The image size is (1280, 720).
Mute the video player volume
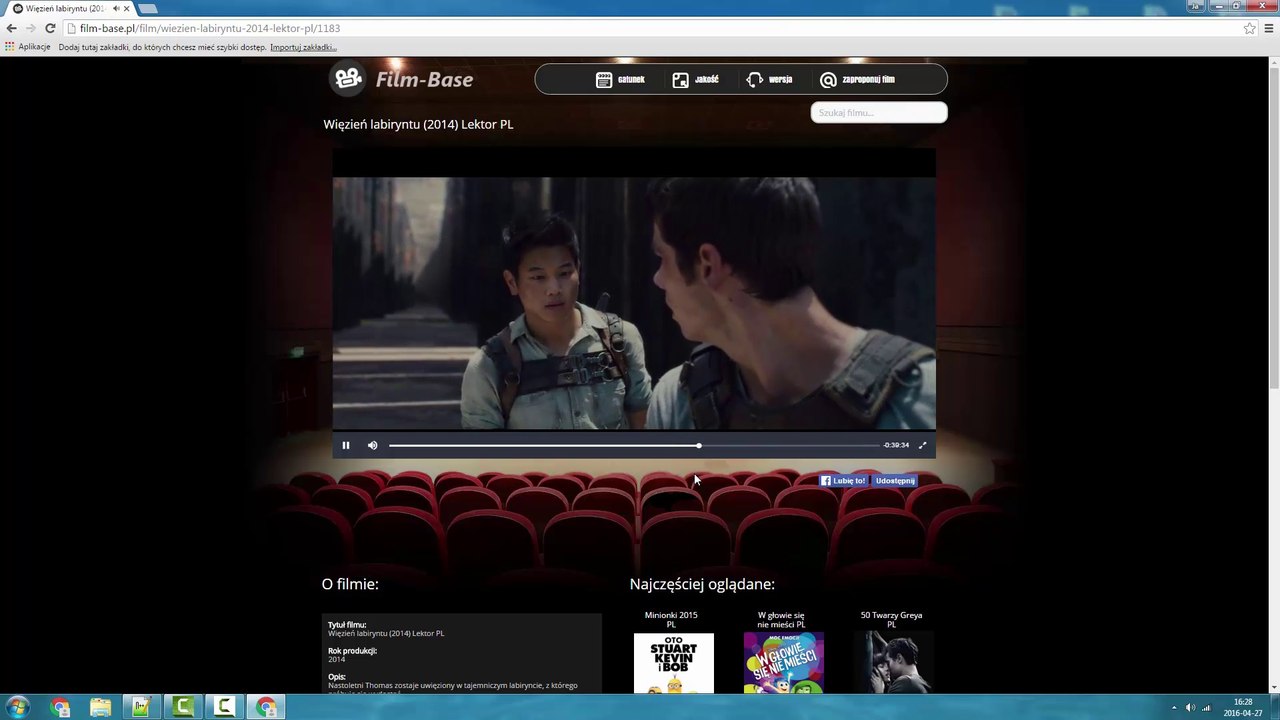372,445
